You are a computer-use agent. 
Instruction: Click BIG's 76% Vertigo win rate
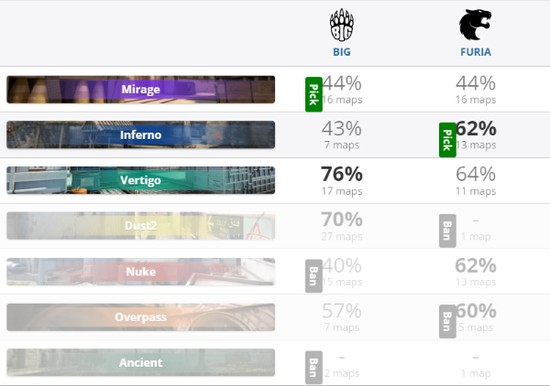tap(342, 174)
